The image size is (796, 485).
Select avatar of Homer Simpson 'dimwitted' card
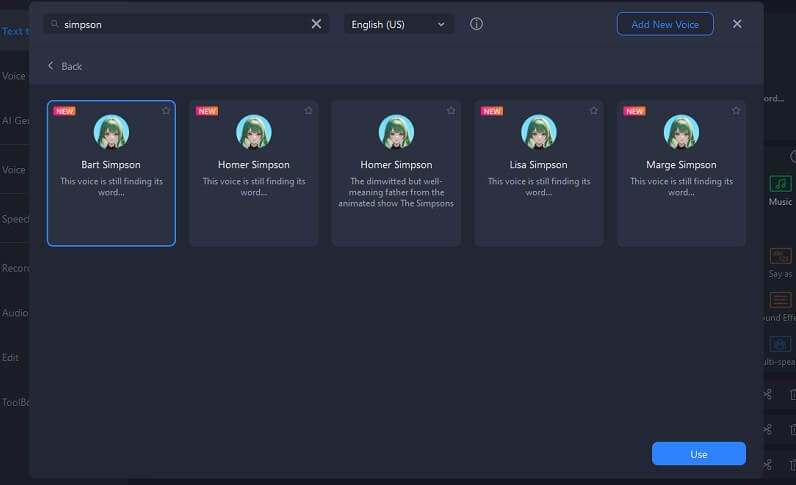coord(396,132)
